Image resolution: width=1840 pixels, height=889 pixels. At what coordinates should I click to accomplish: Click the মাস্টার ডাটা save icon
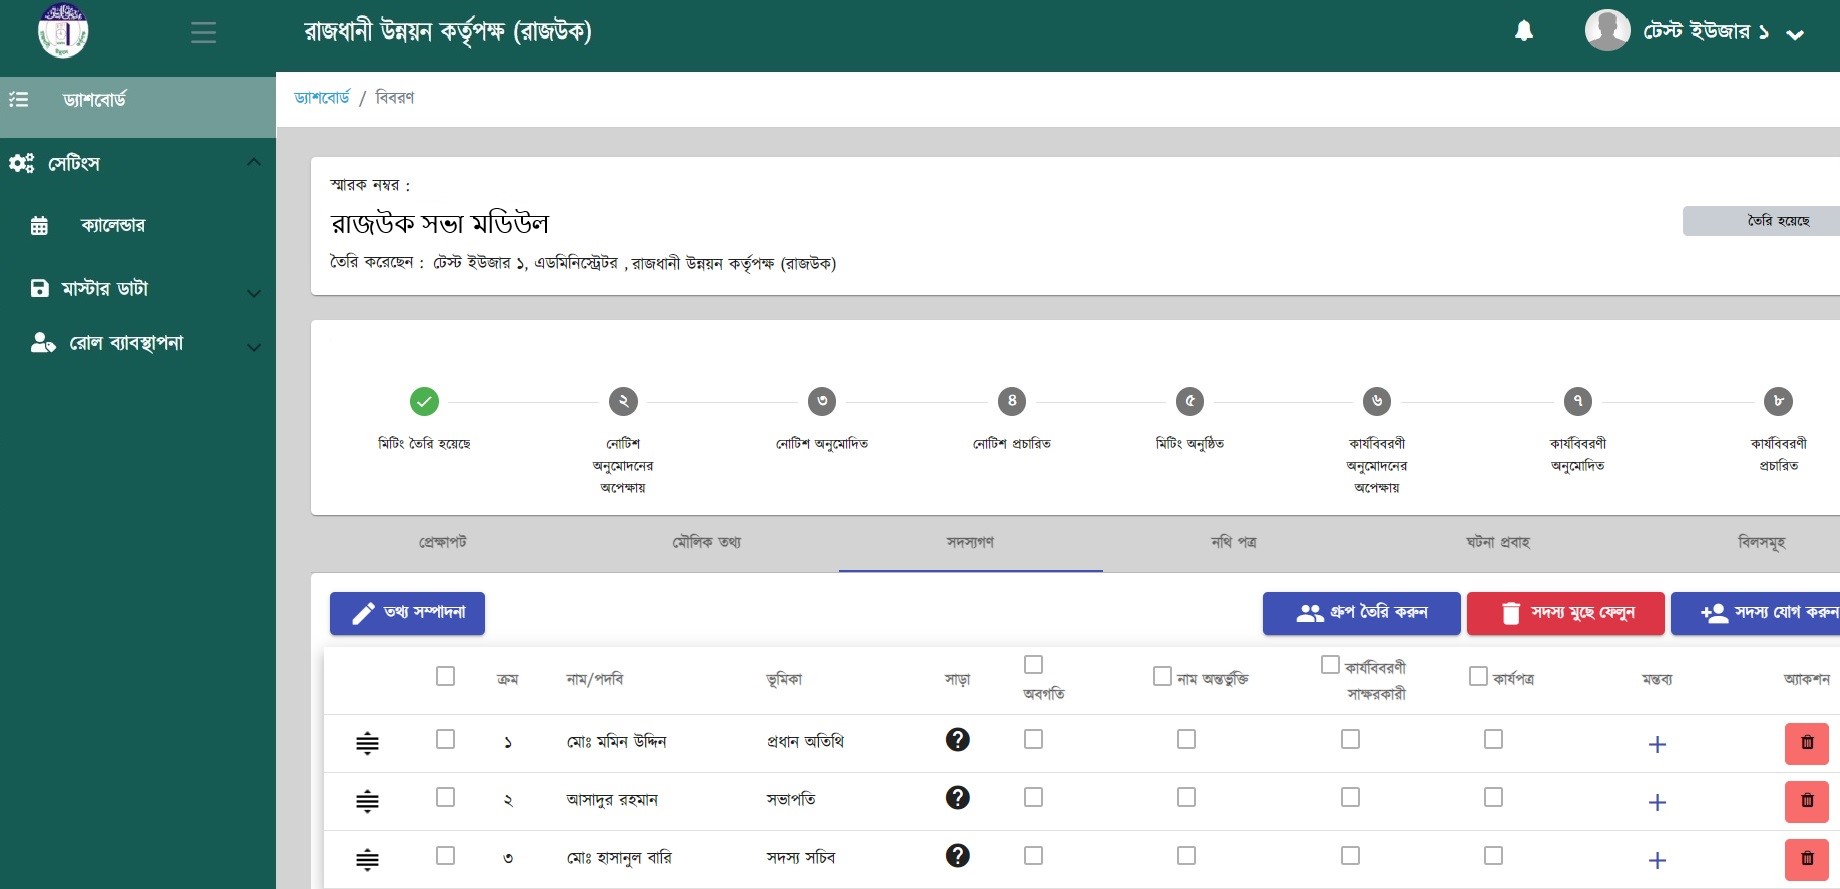tap(39, 289)
